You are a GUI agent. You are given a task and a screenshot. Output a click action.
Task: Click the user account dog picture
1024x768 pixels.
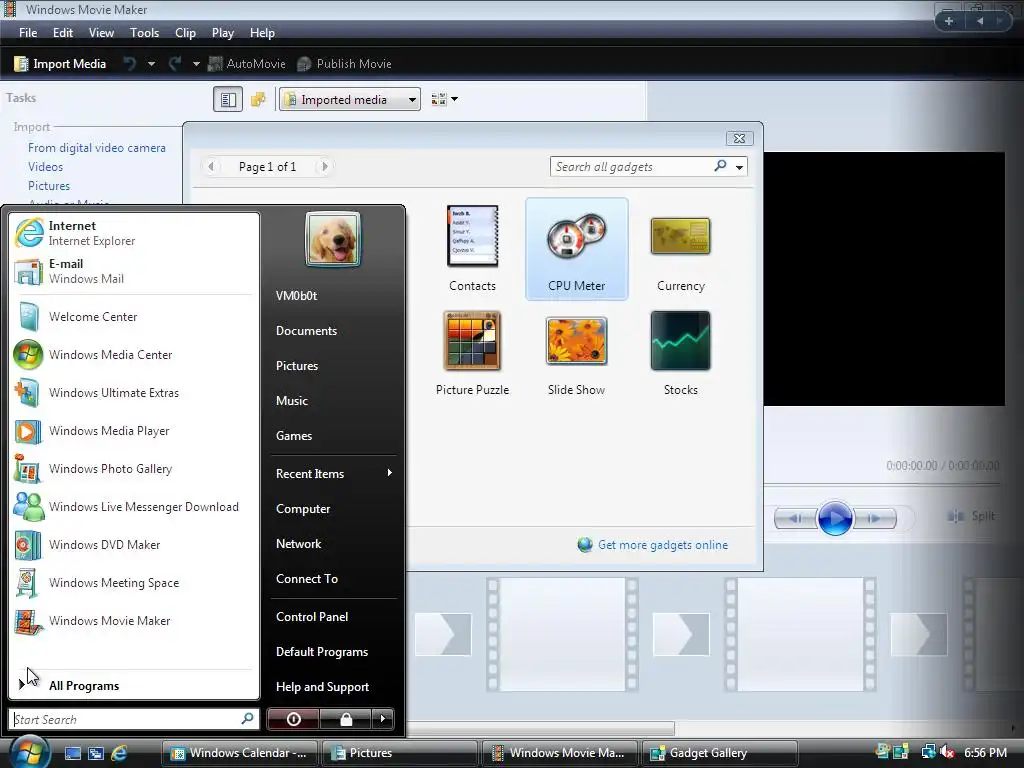coord(332,239)
